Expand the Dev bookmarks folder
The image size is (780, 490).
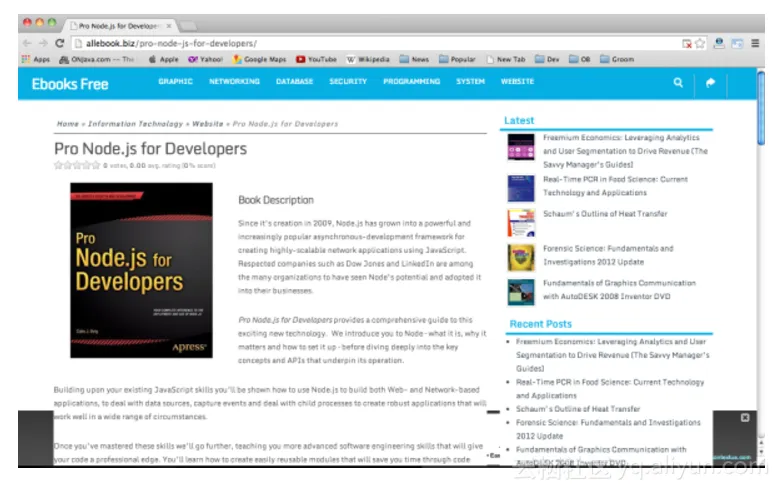(x=546, y=59)
